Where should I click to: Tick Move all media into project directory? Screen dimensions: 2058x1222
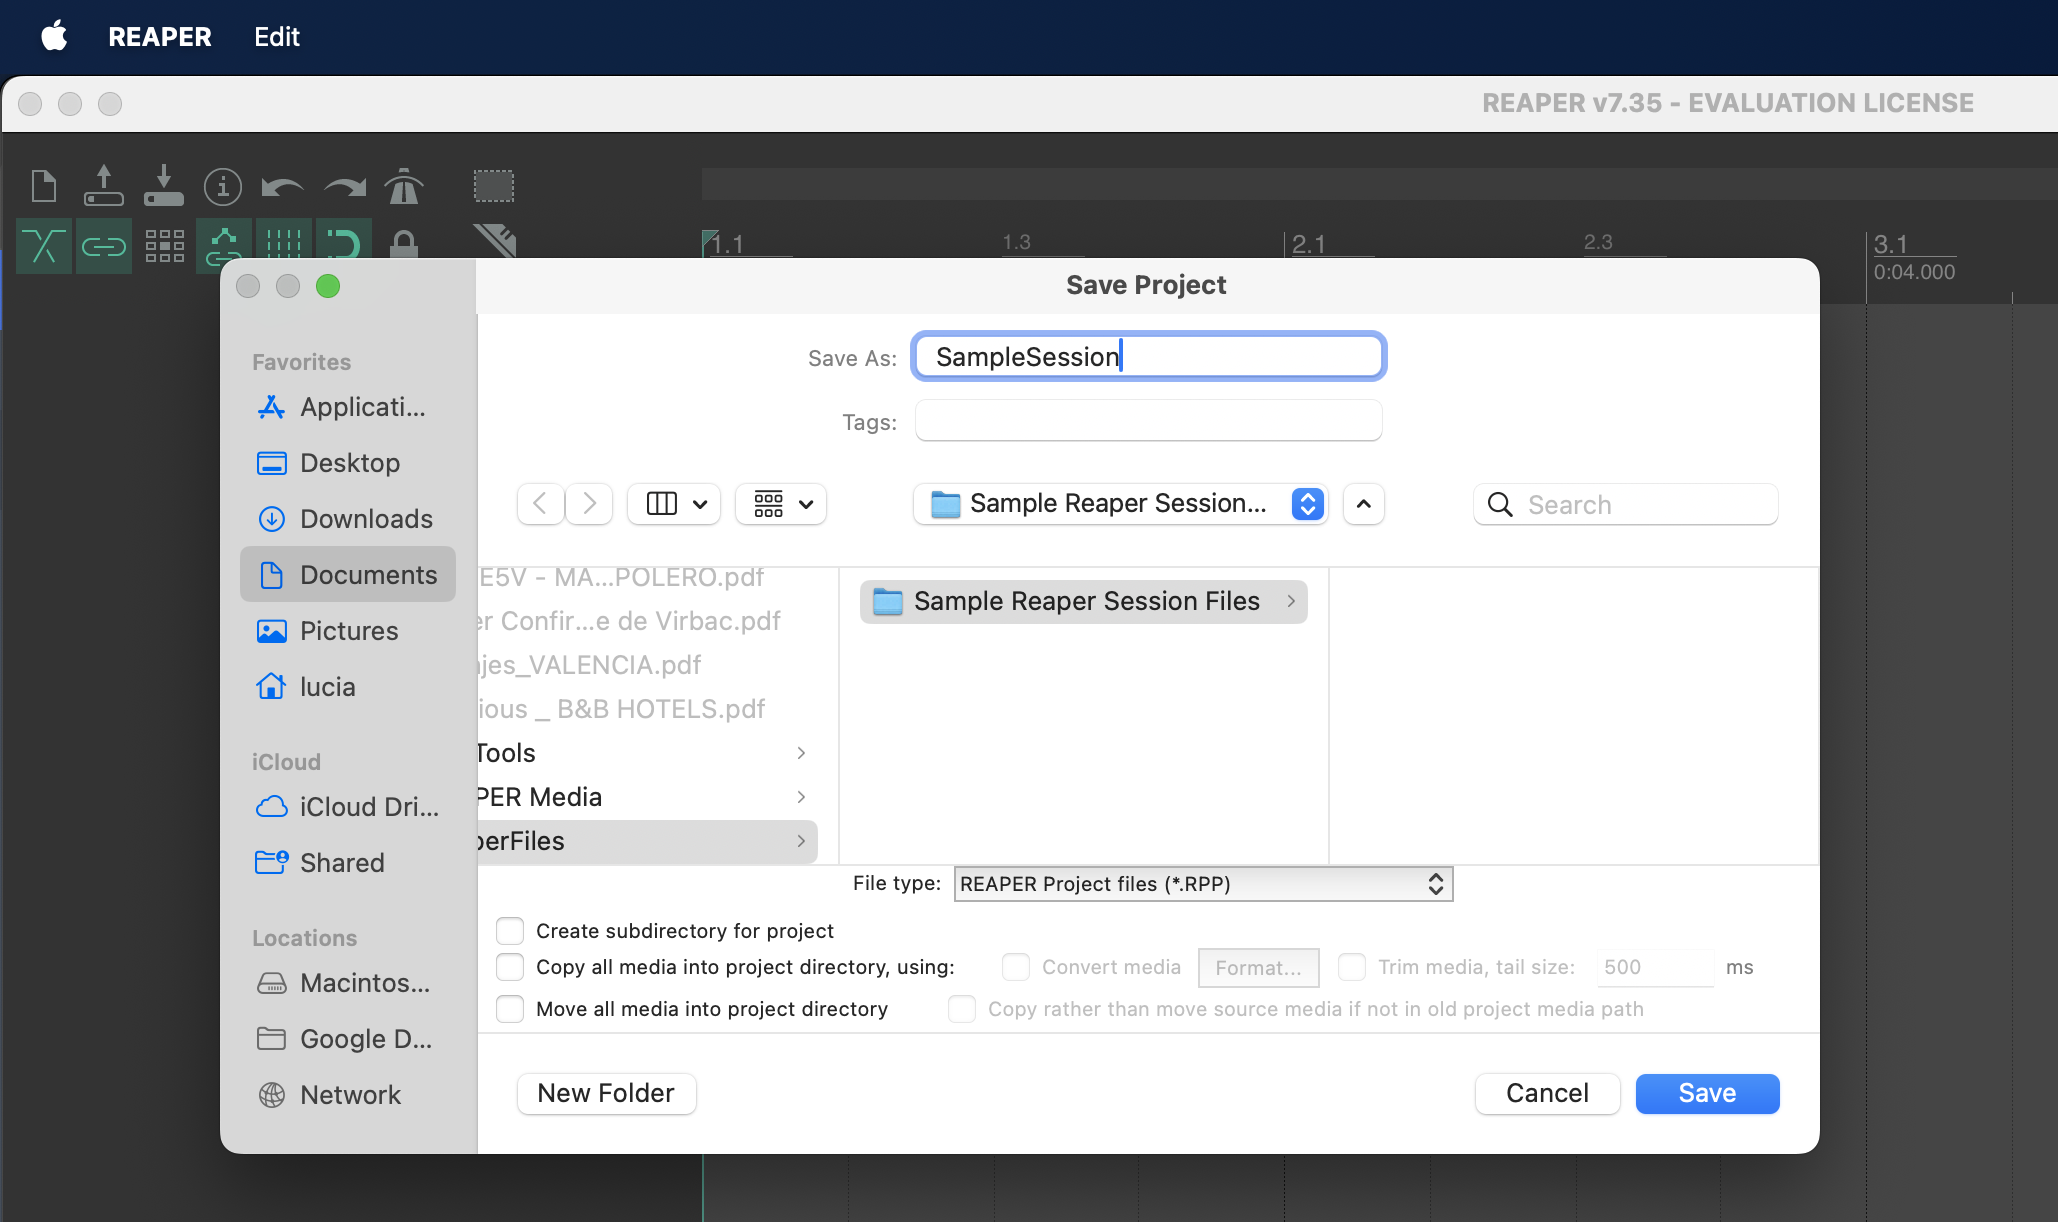pos(510,1009)
